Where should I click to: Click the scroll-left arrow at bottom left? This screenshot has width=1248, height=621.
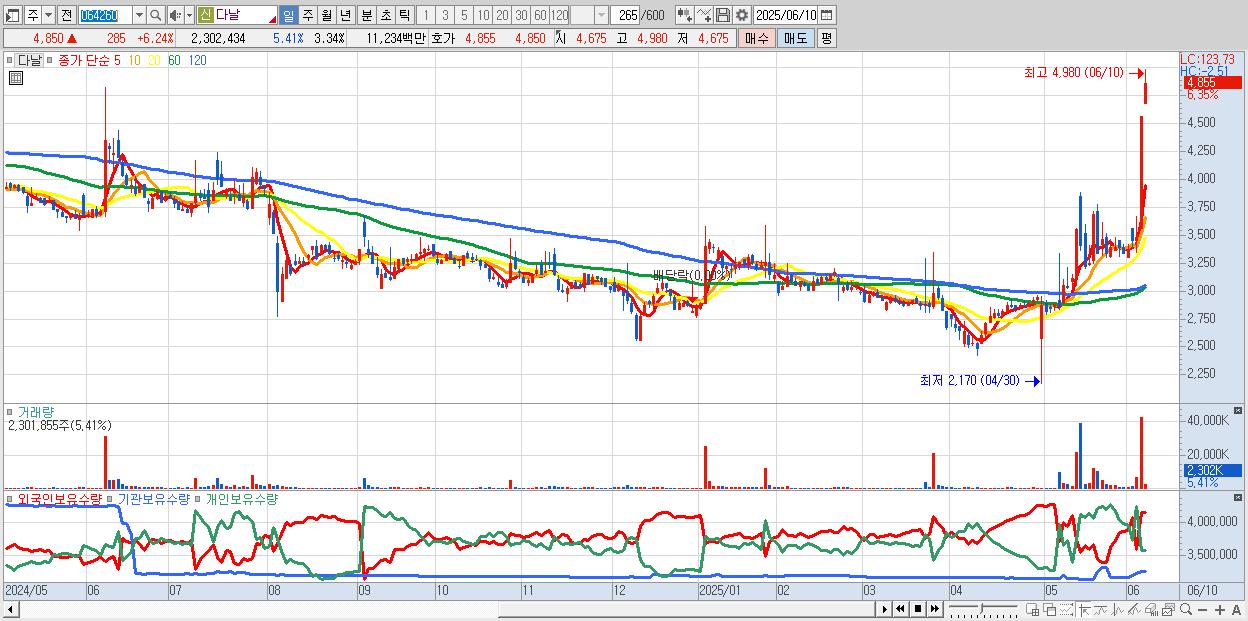pos(10,609)
